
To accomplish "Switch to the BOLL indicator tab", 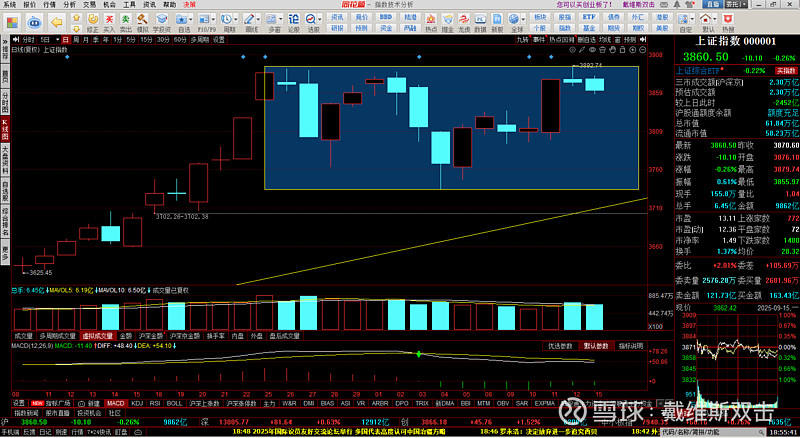I will pyautogui.click(x=174, y=403).
